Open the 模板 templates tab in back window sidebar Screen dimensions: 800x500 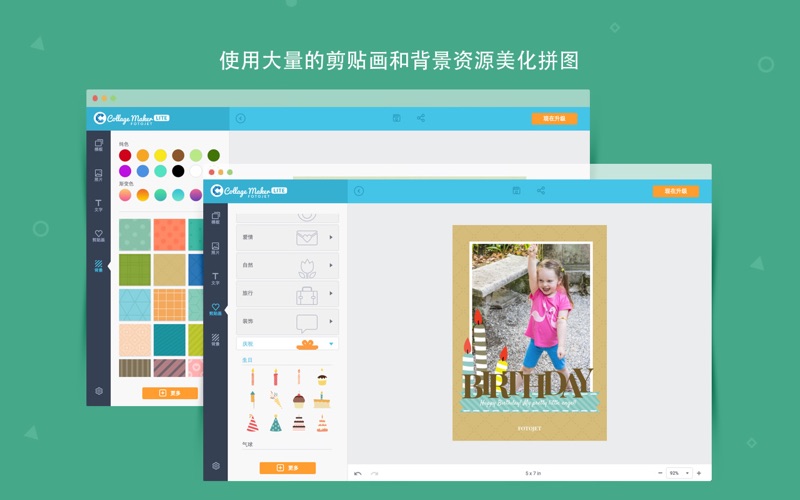[x=98, y=145]
